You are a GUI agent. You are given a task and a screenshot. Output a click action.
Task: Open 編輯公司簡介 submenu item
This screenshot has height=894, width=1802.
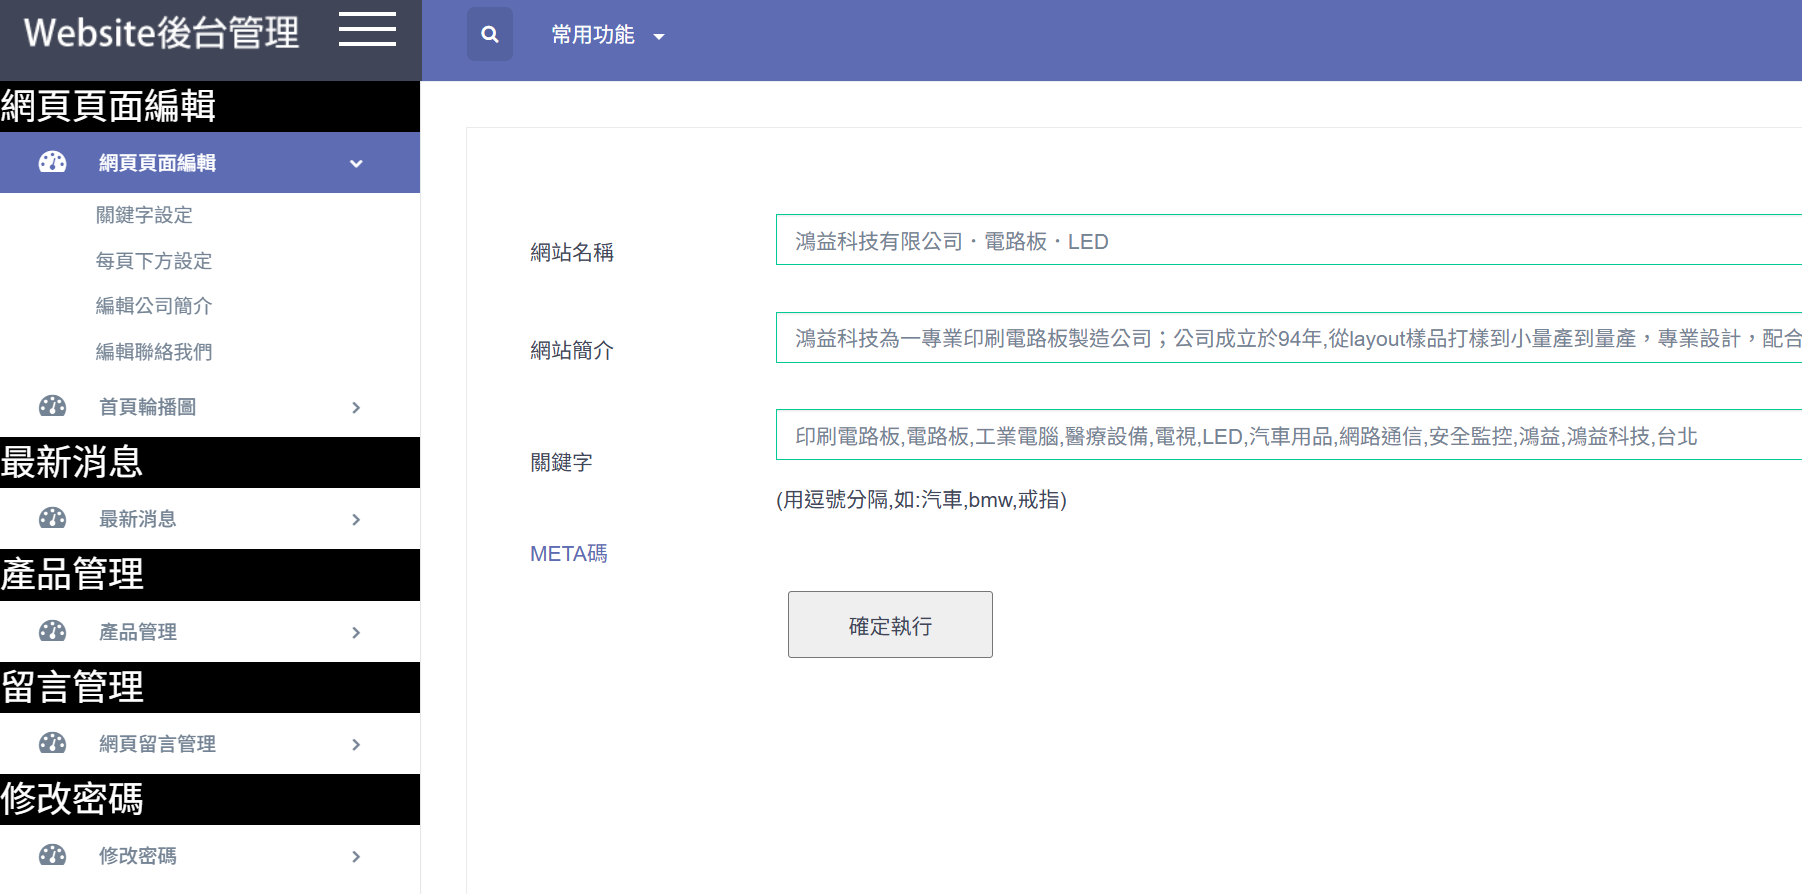point(154,306)
